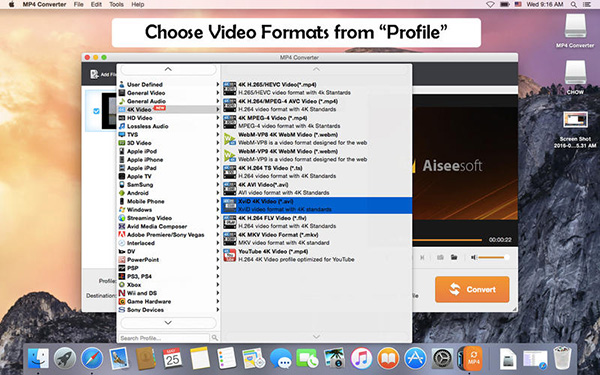Choose the Apple iPod device icon
Screen dimensions: 600x375
pos(122,151)
